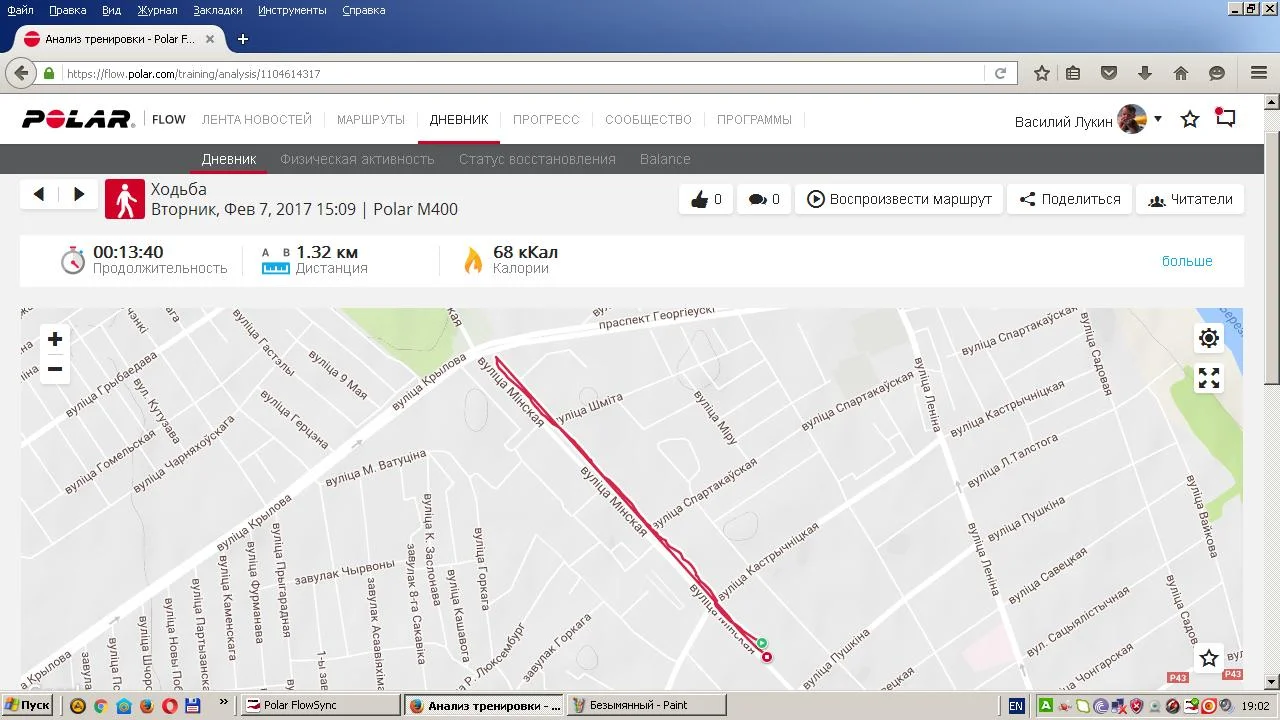Click the Поделиться share button
The height and width of the screenshot is (720, 1280).
(x=1070, y=199)
